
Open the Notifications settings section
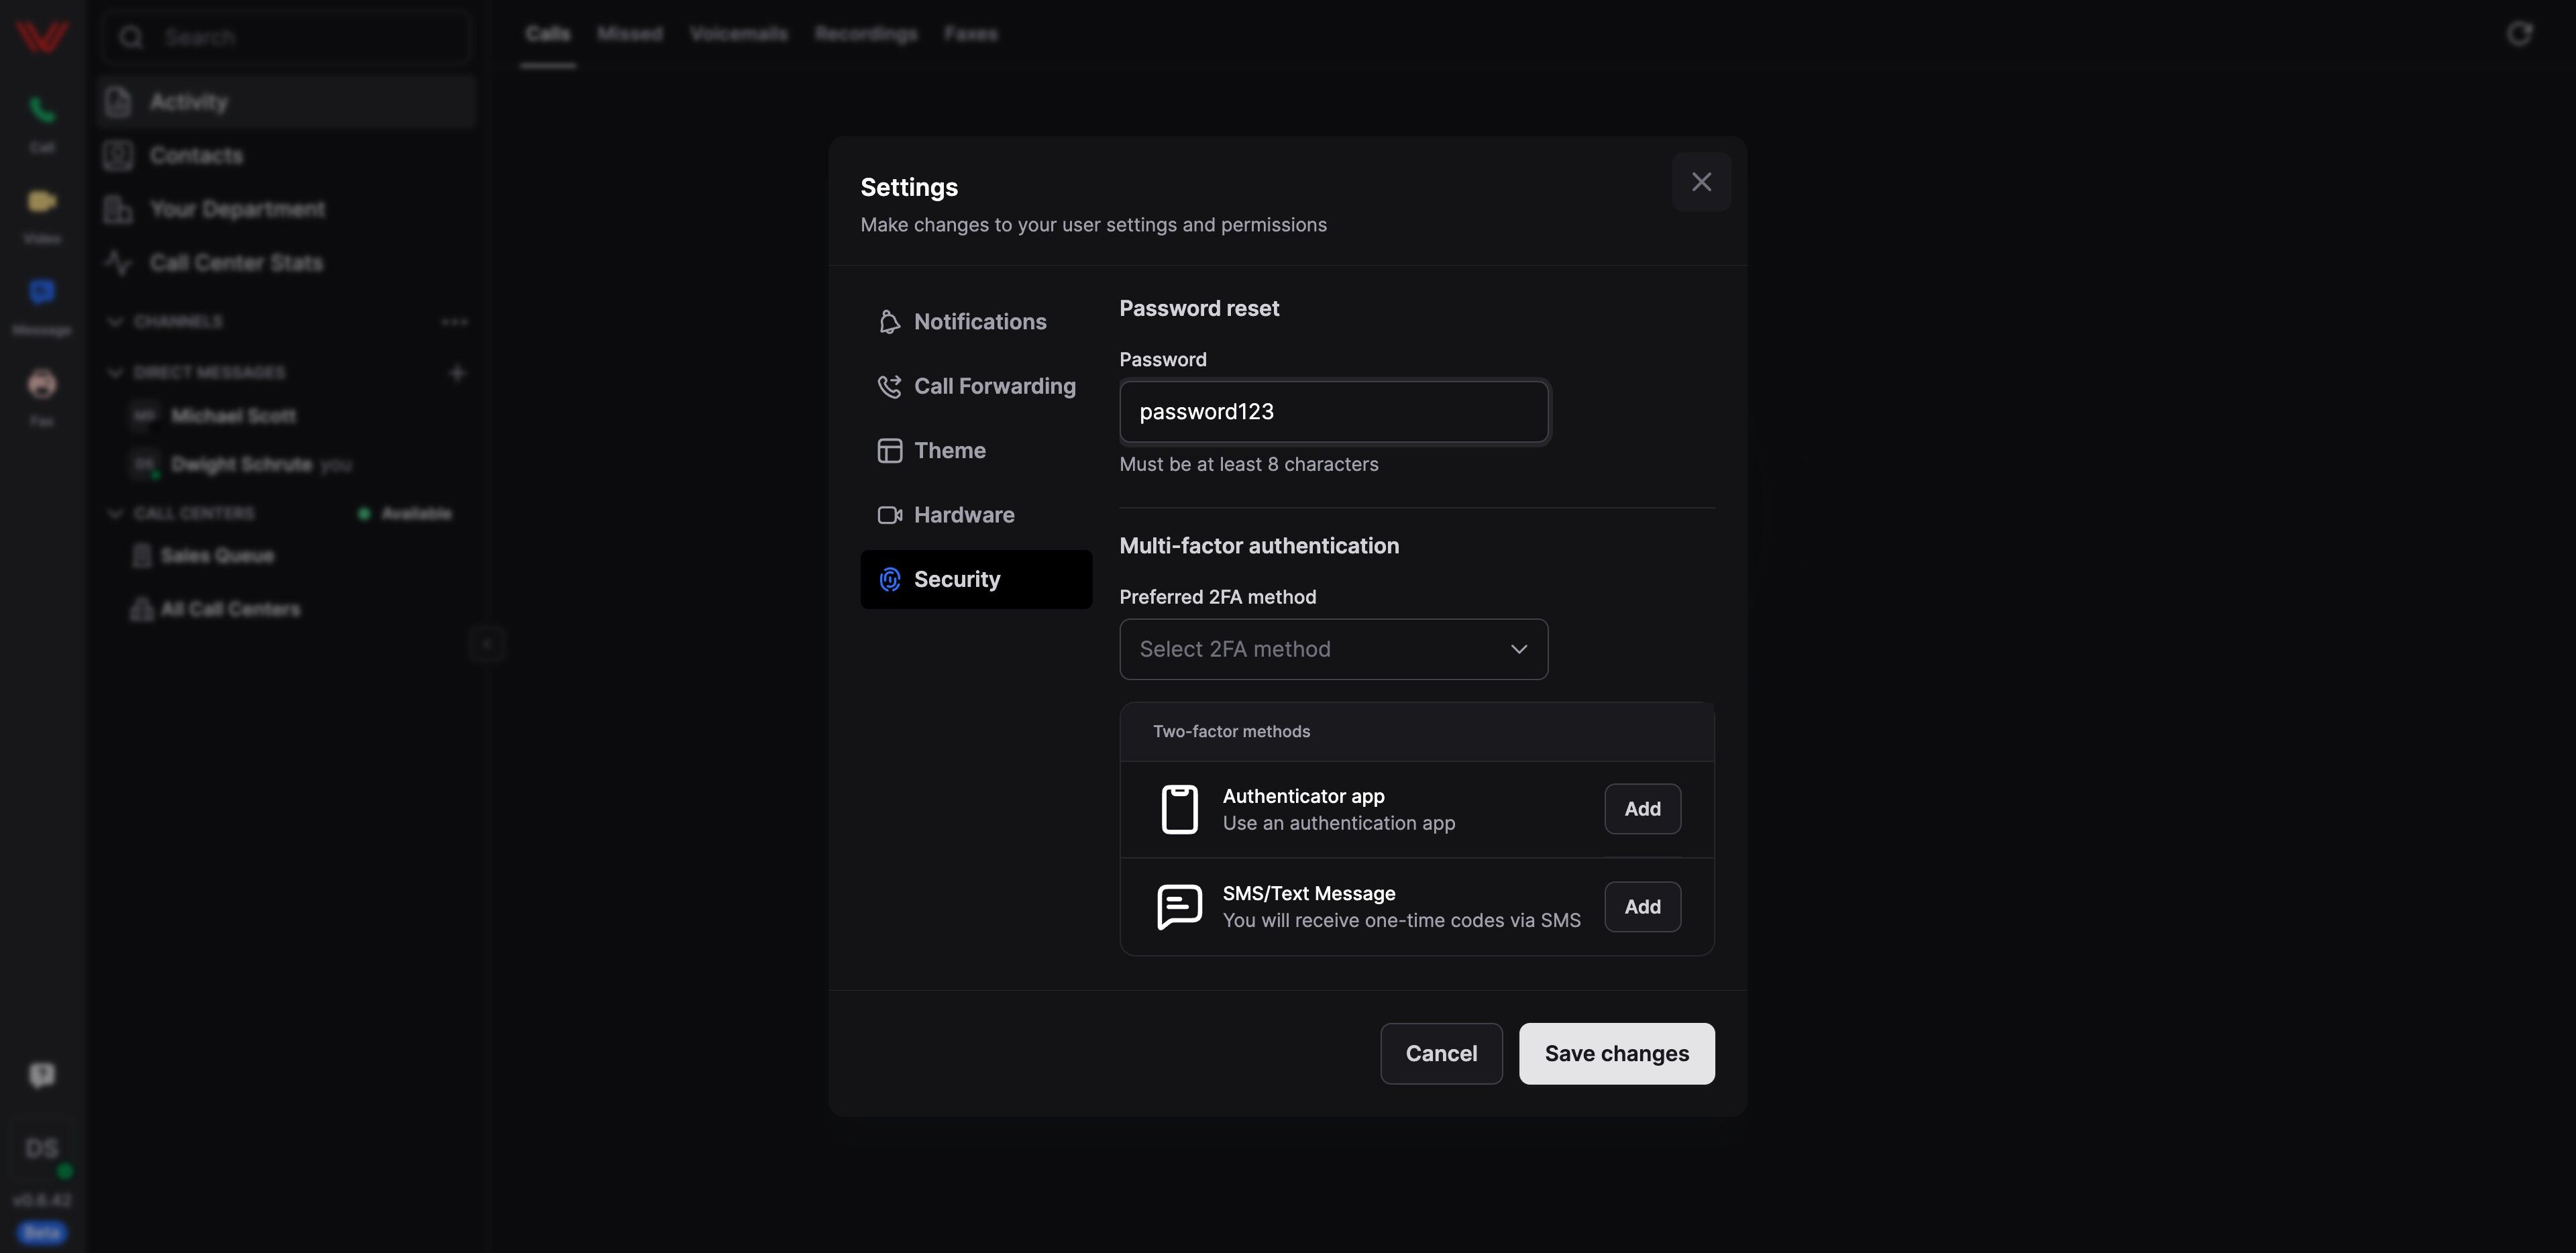coord(976,322)
